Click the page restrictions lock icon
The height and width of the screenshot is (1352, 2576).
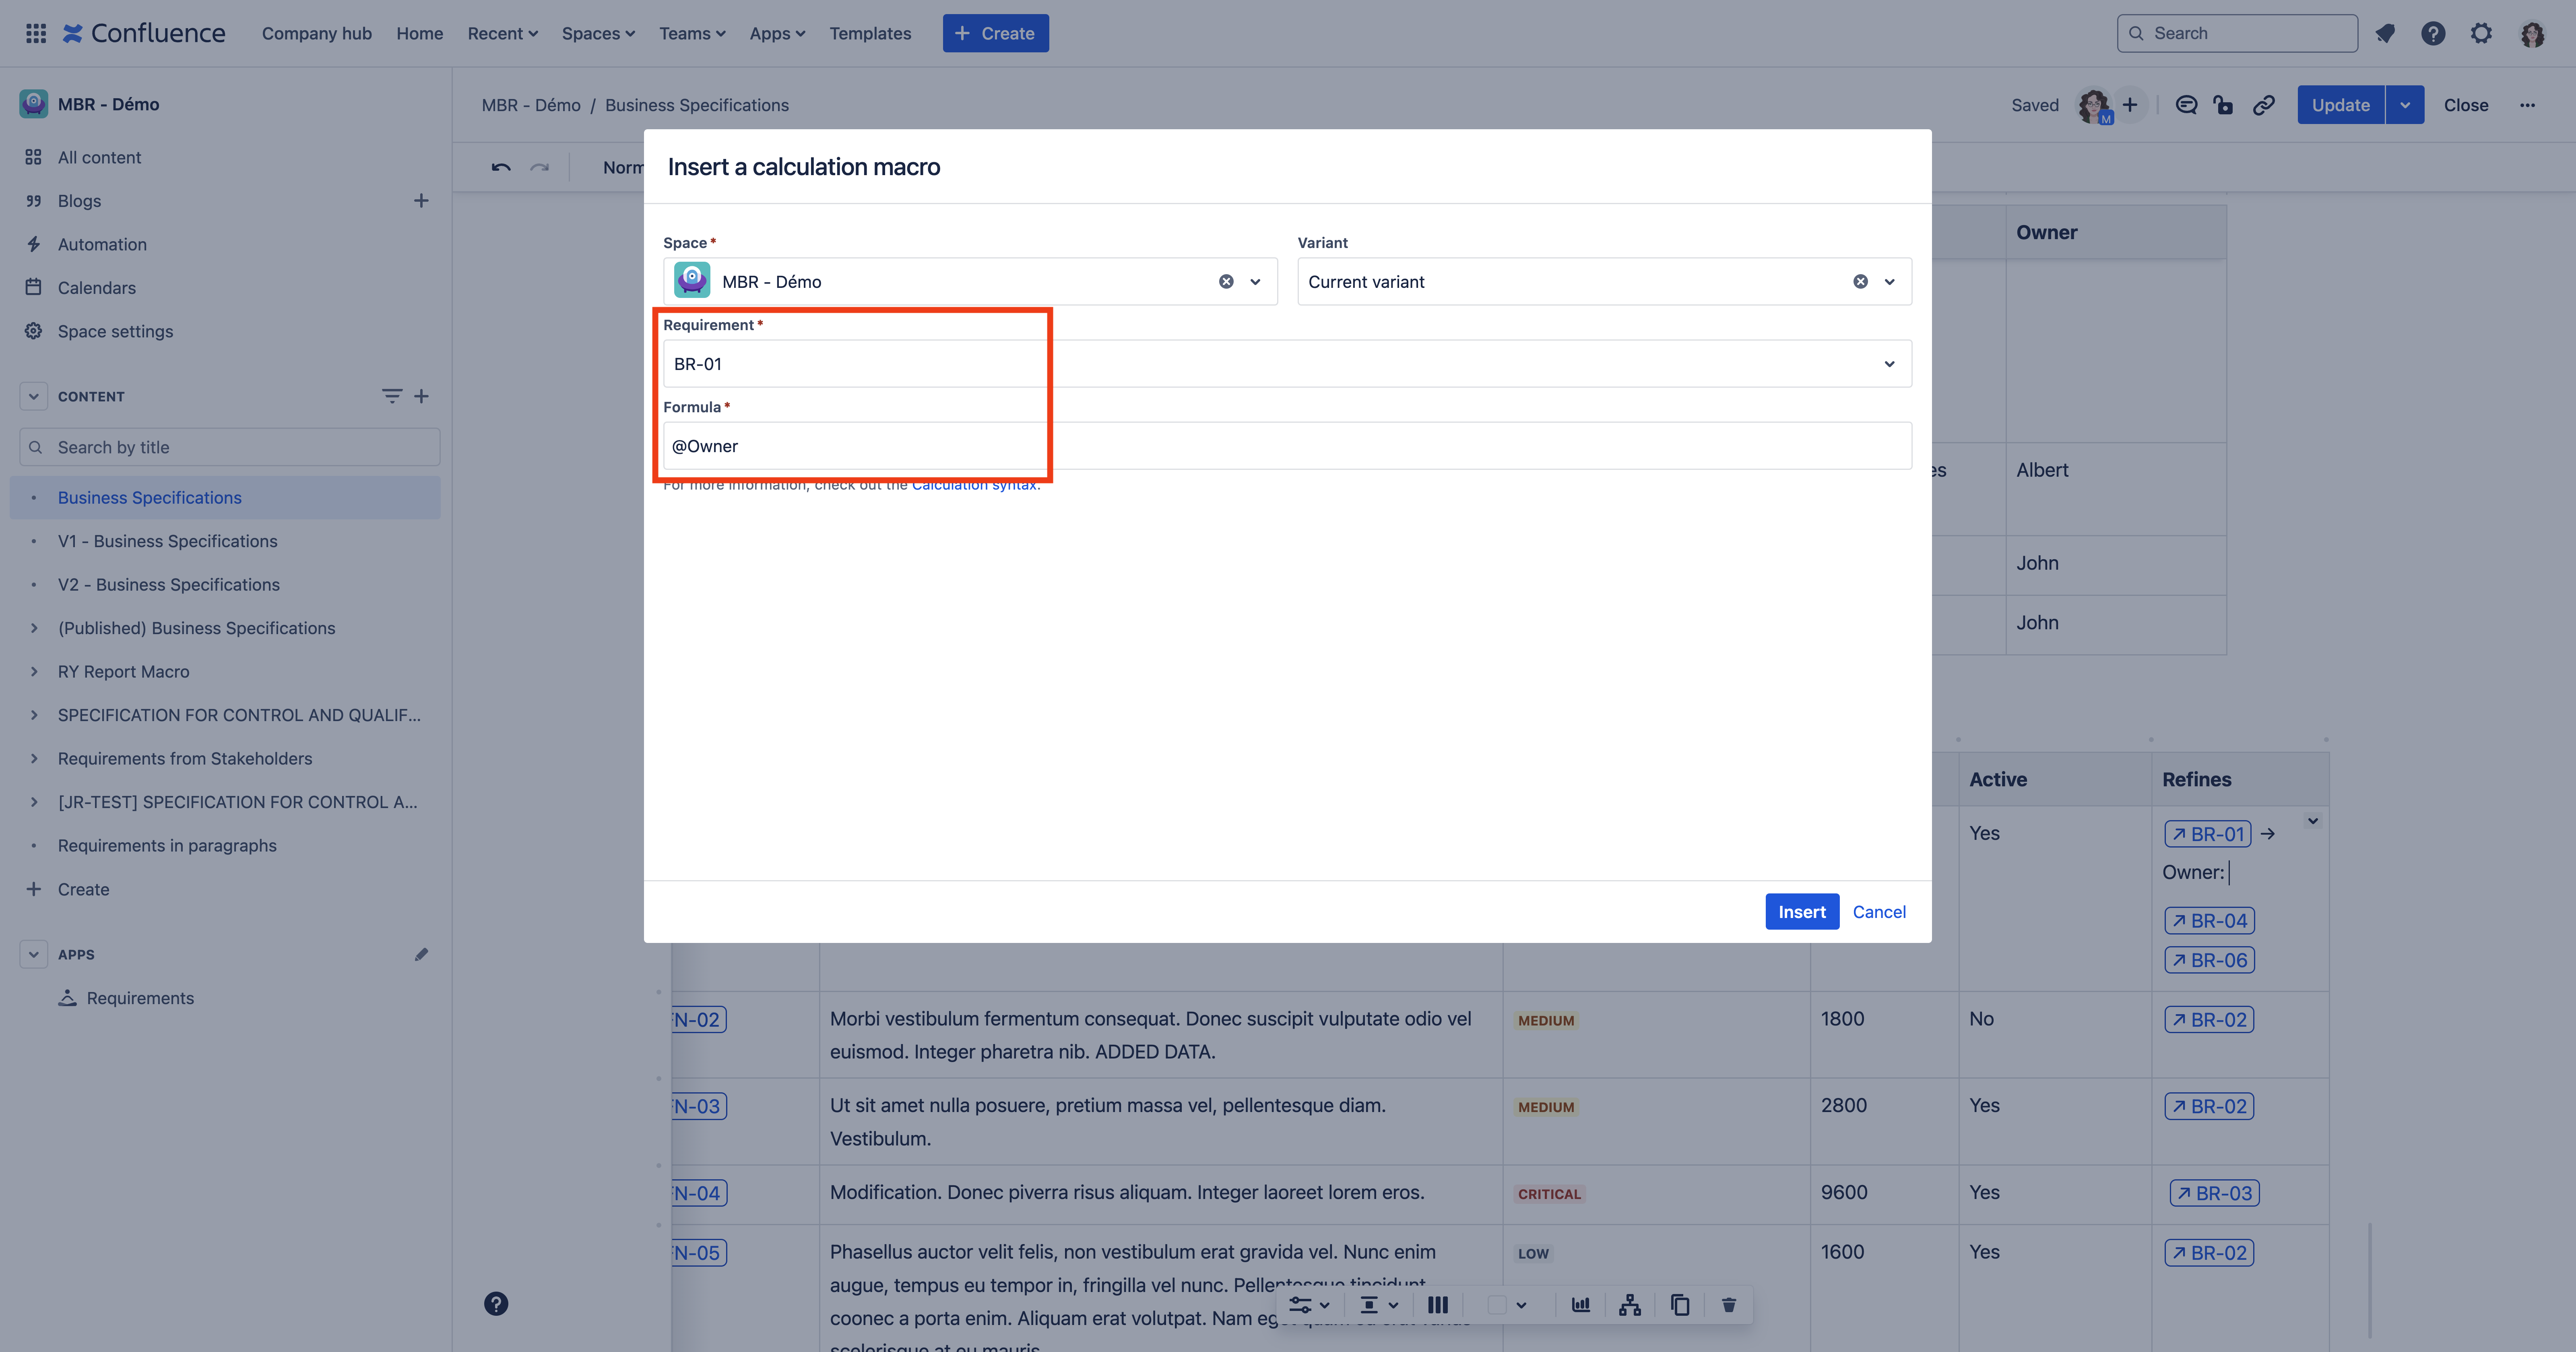coord(2223,105)
